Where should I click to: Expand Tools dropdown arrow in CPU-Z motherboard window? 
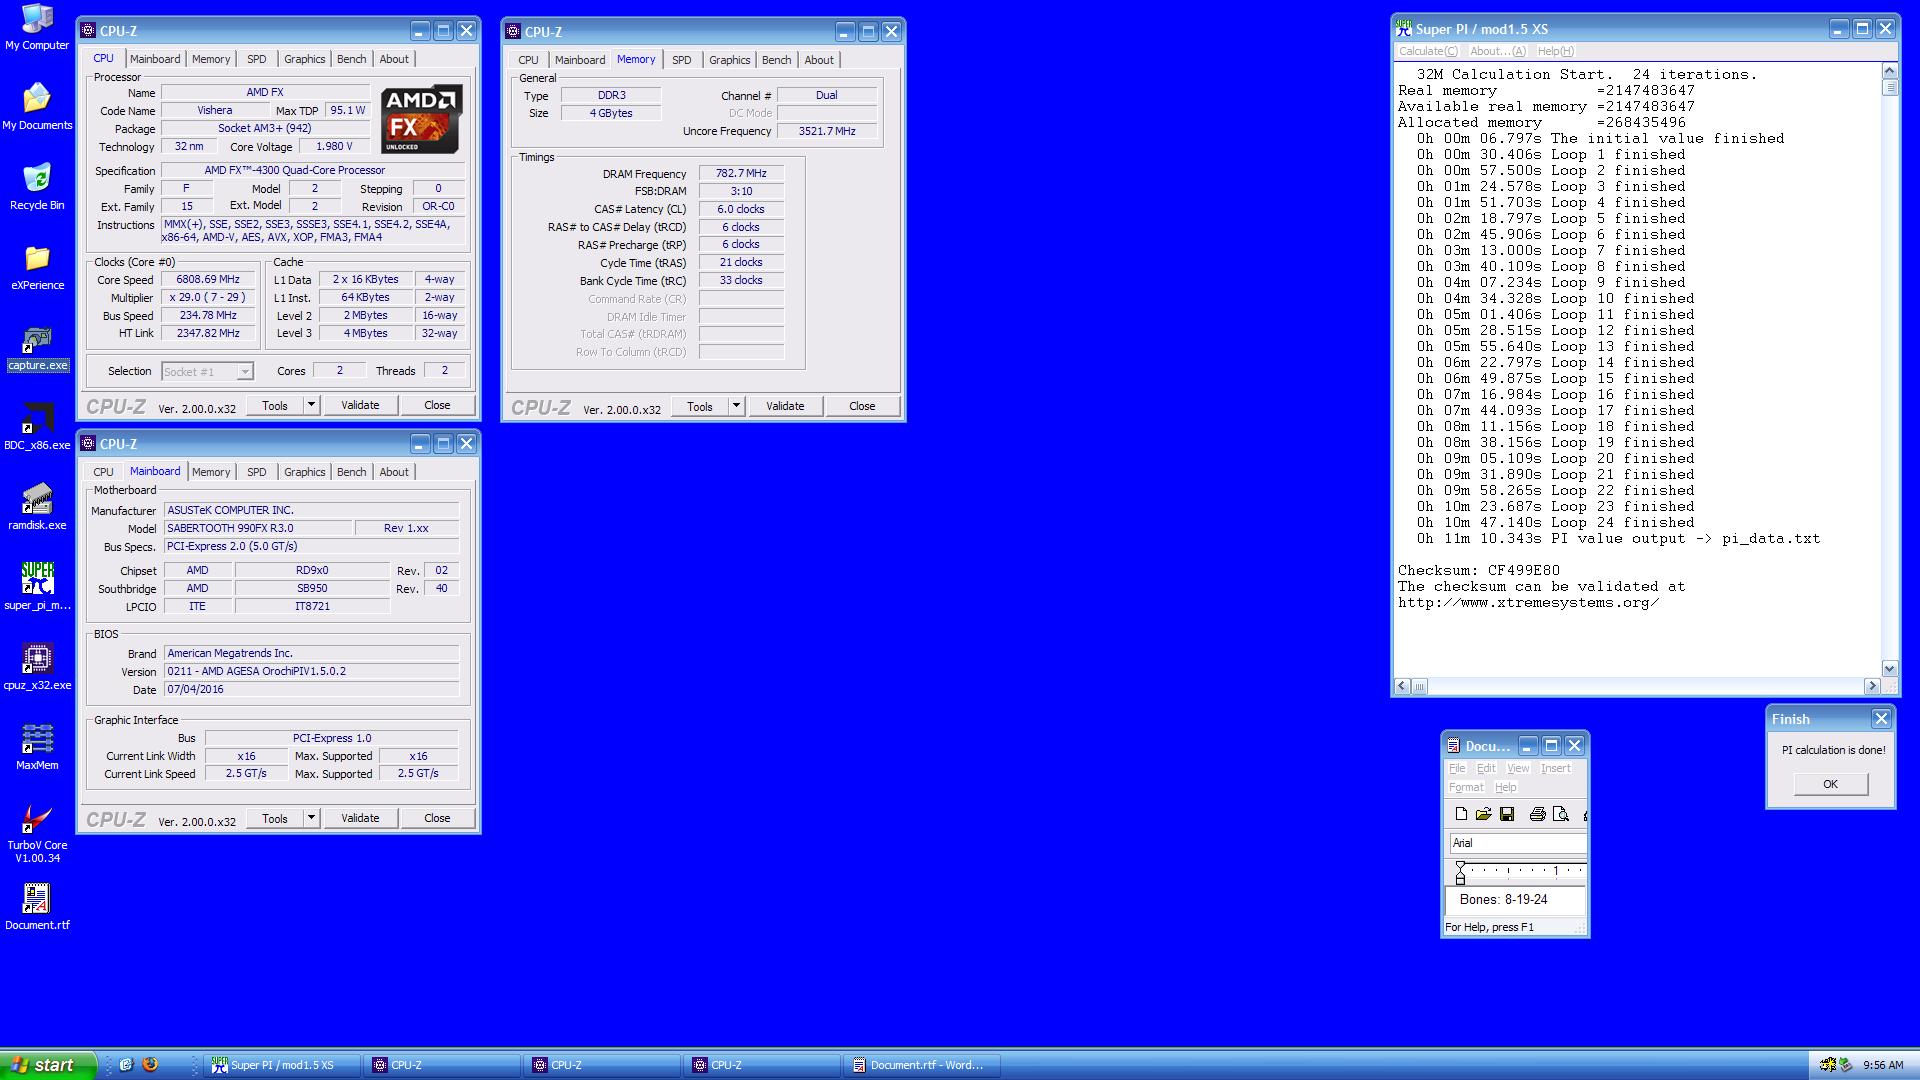(311, 818)
